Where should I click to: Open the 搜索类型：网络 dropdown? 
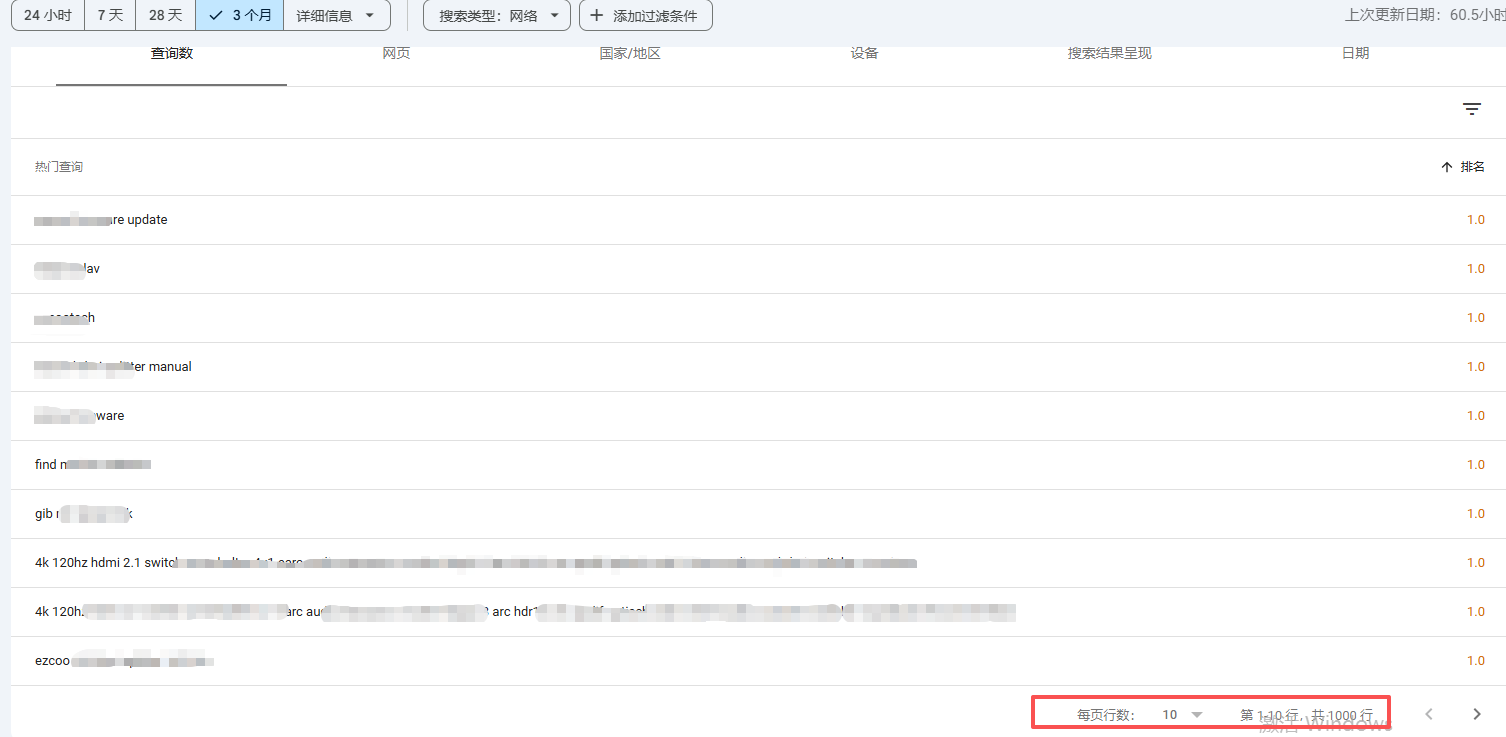click(x=497, y=15)
